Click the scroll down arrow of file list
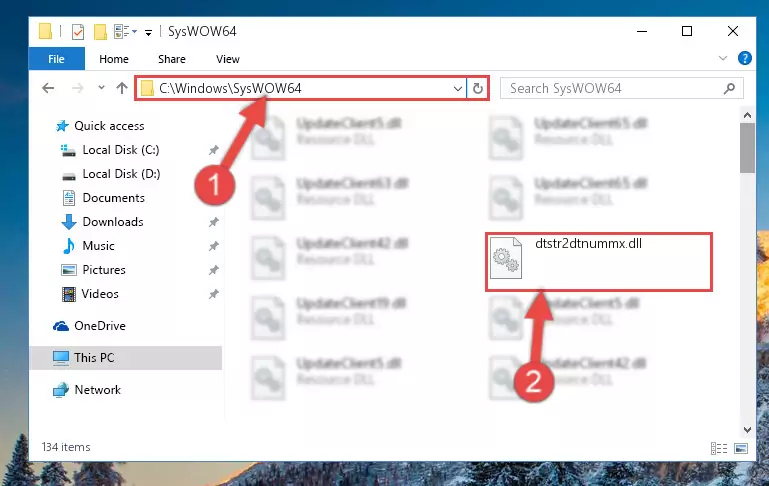The height and width of the screenshot is (486, 769). pyautogui.click(x=747, y=430)
